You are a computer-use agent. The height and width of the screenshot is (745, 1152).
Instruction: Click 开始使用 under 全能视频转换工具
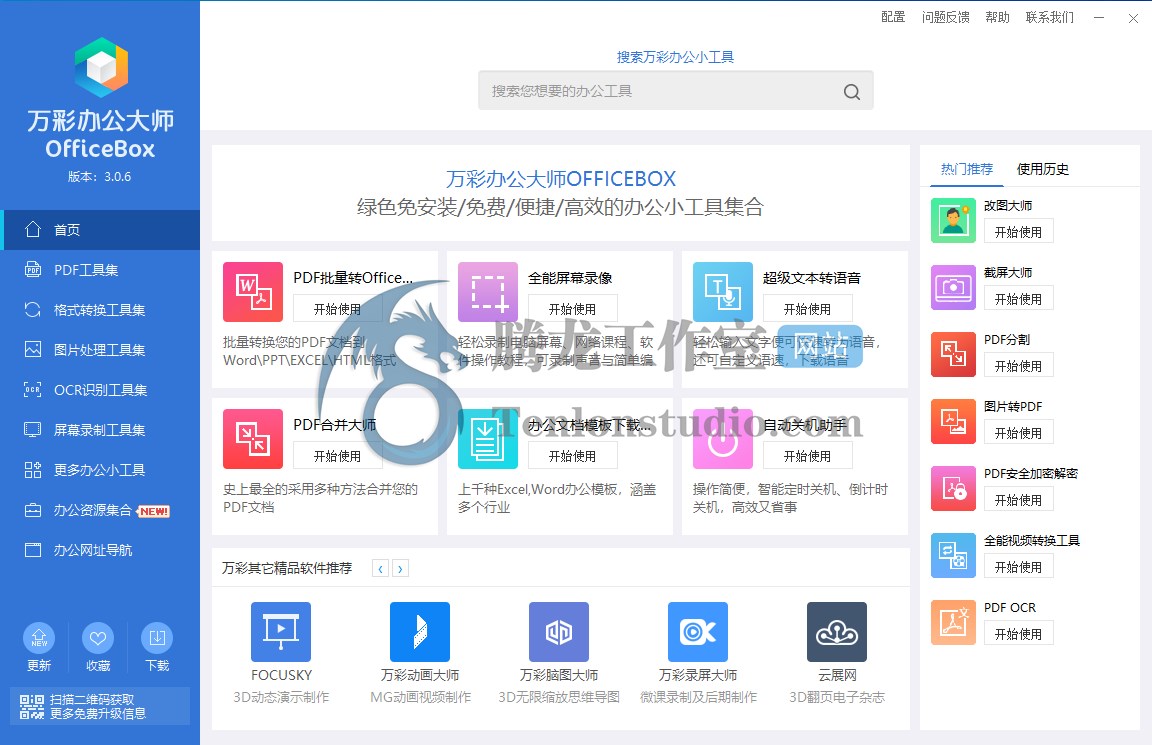1018,567
